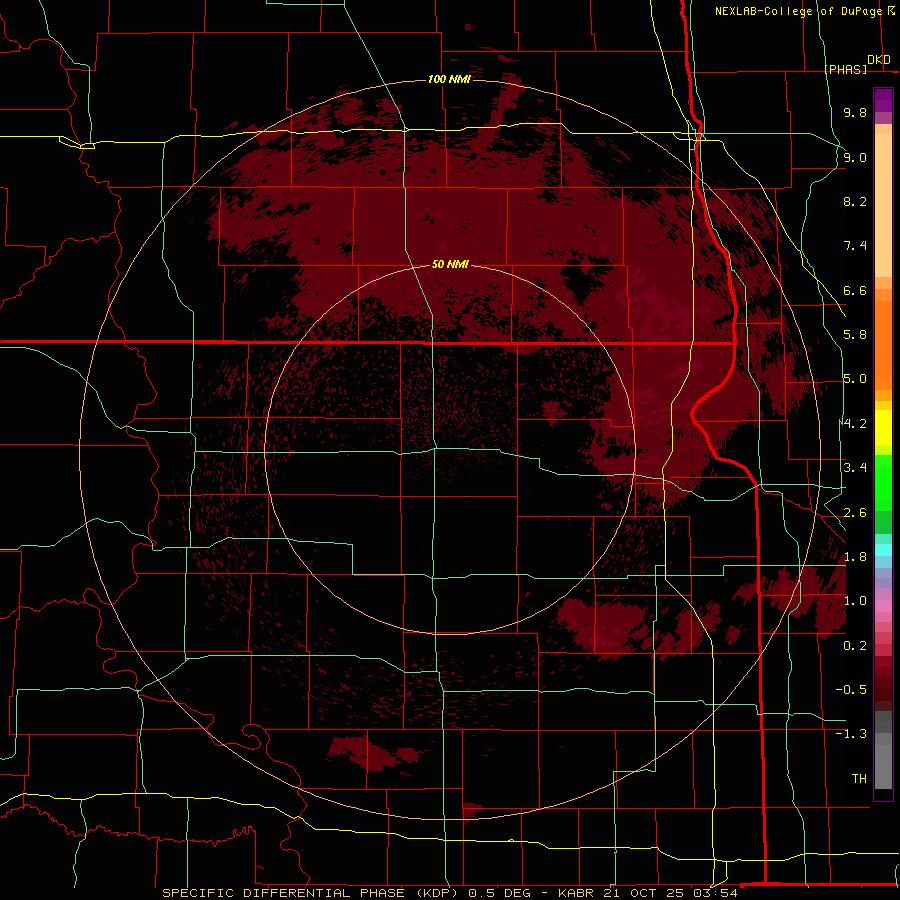Screen dimensions: 900x900
Task: Click the 50 NMI range ring label
Action: tap(450, 264)
